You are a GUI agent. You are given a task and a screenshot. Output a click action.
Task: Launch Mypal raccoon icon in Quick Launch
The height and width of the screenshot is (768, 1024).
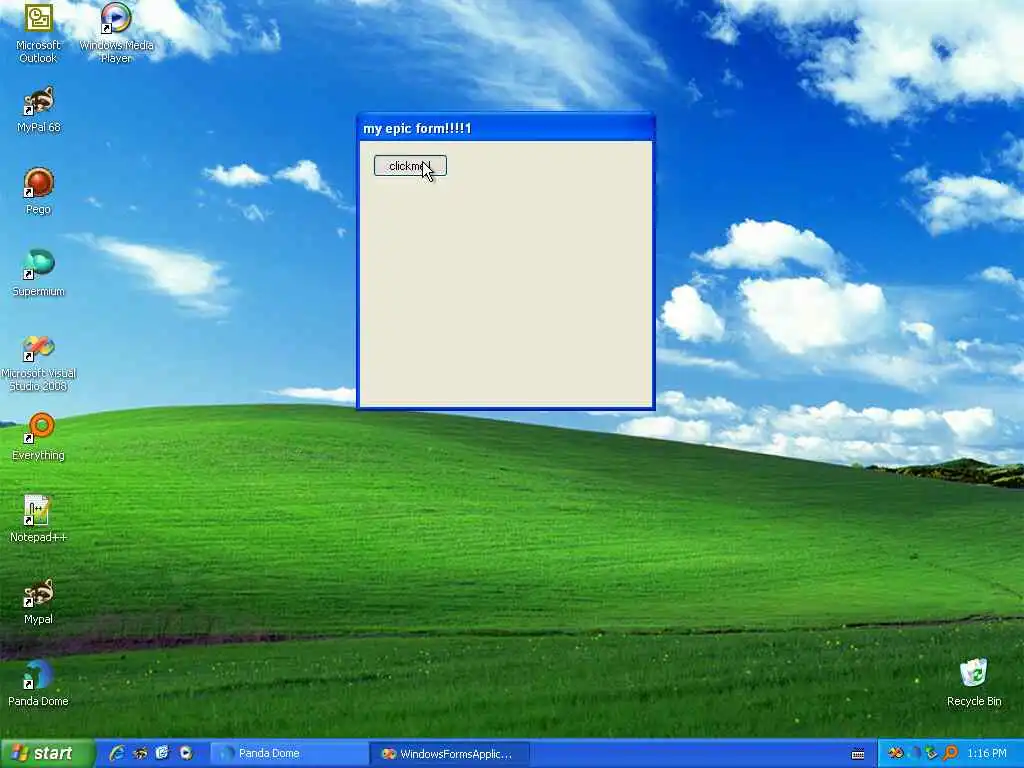[140, 753]
